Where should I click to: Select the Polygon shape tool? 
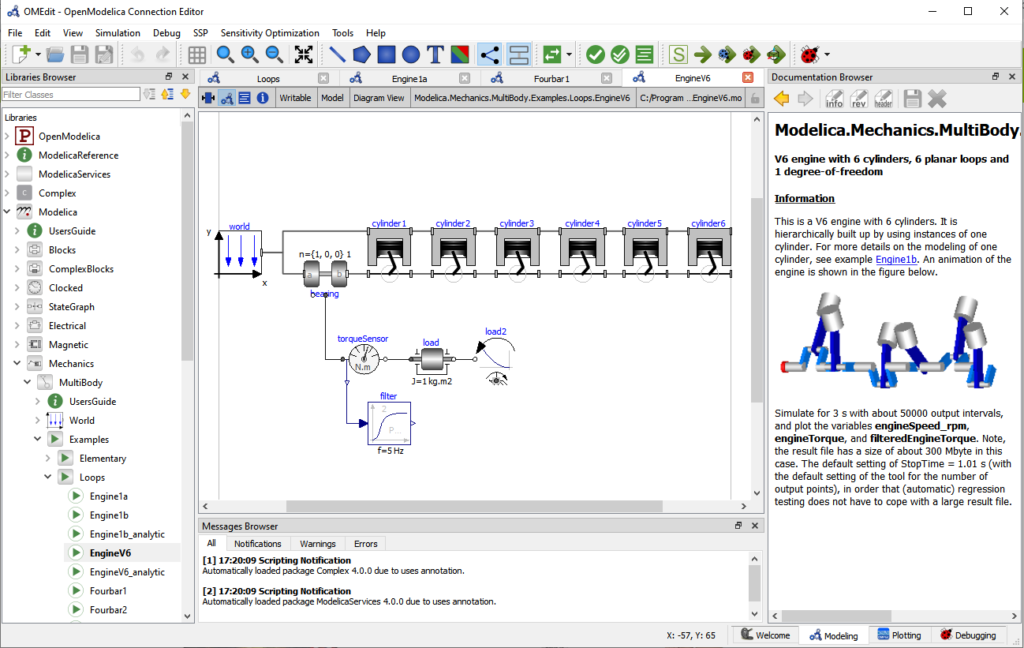pyautogui.click(x=361, y=55)
